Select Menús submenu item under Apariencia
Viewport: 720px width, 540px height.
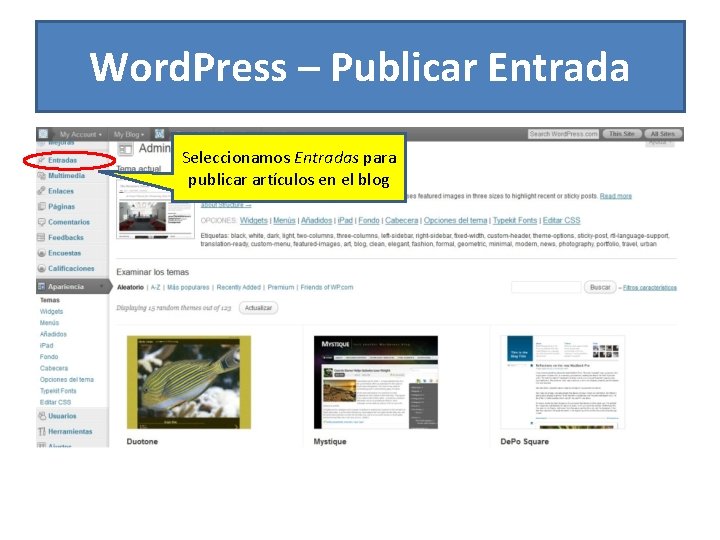pyautogui.click(x=49, y=323)
